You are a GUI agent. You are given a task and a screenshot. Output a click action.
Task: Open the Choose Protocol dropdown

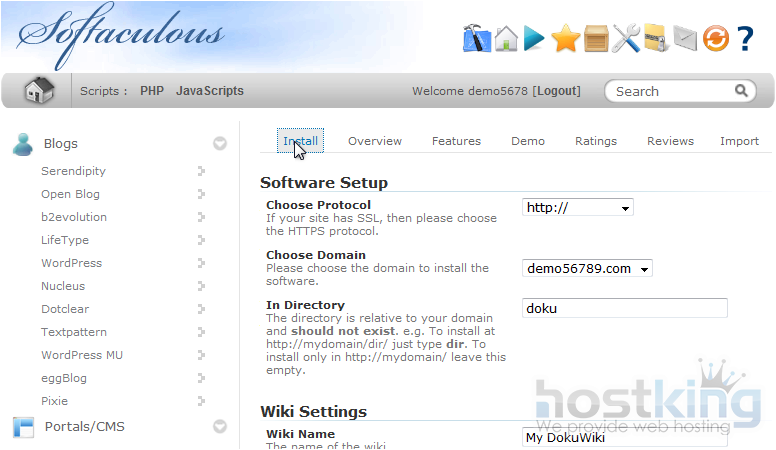[578, 208]
